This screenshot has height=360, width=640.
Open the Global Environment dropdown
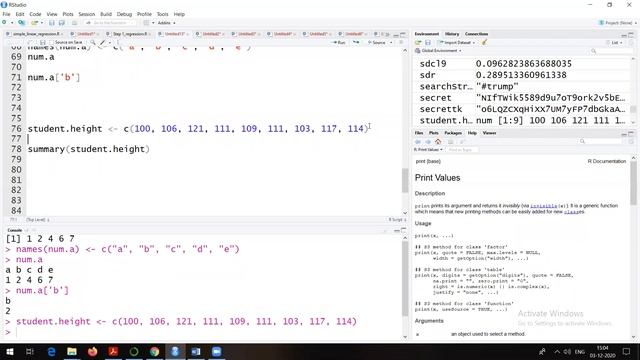point(438,51)
